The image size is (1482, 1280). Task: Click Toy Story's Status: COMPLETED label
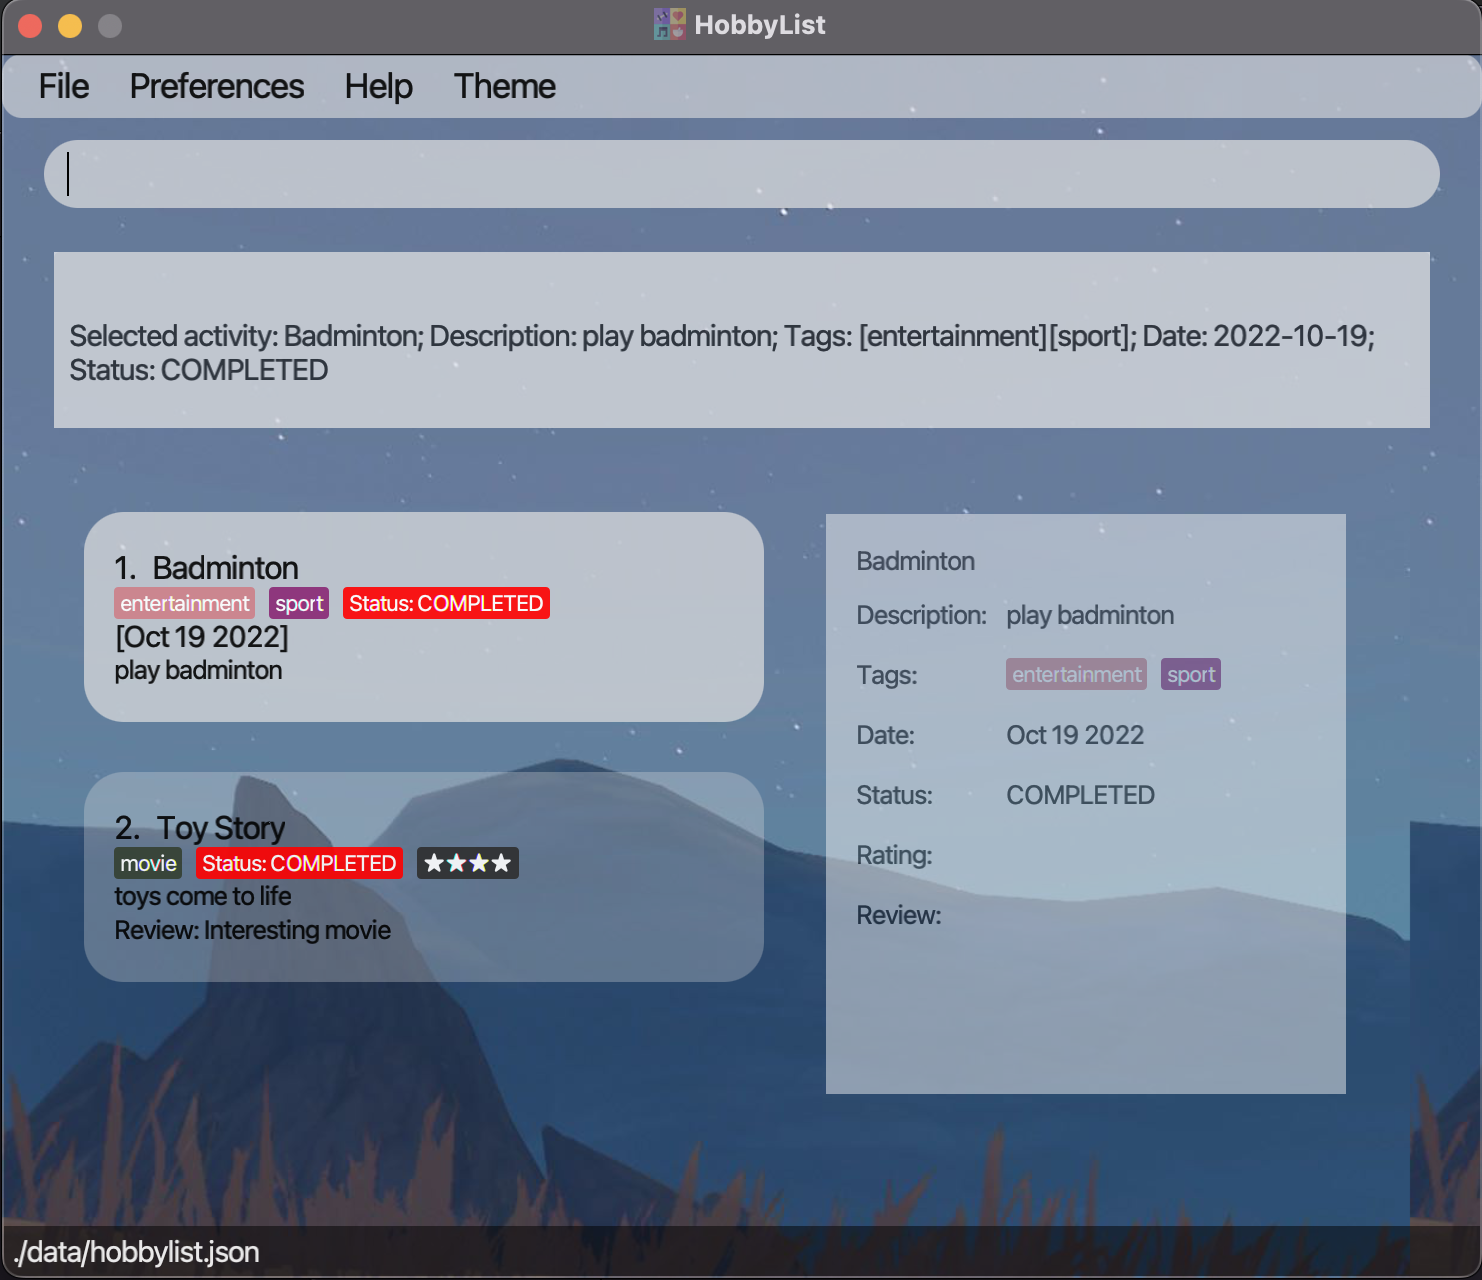point(299,863)
